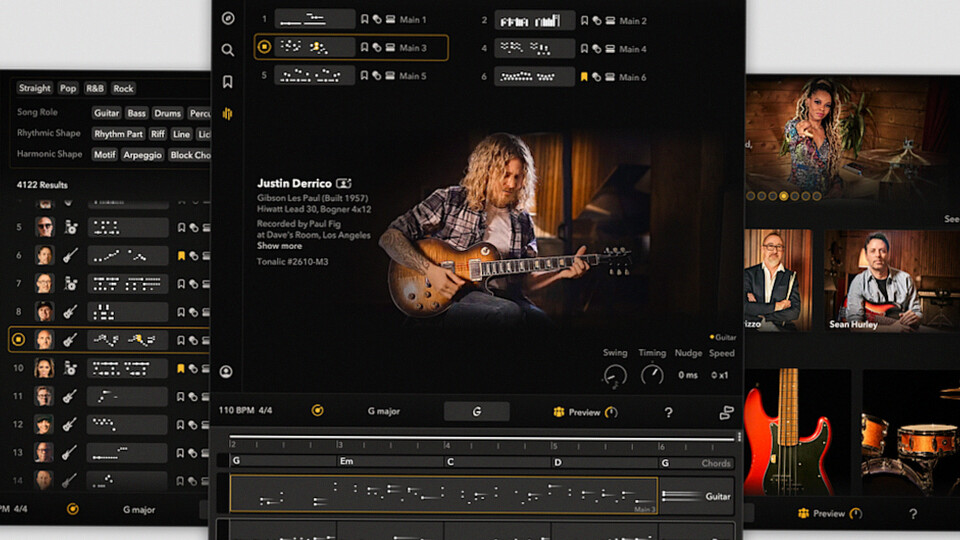
Task: Click the device layout icon beside help
Action: pyautogui.click(x=726, y=413)
